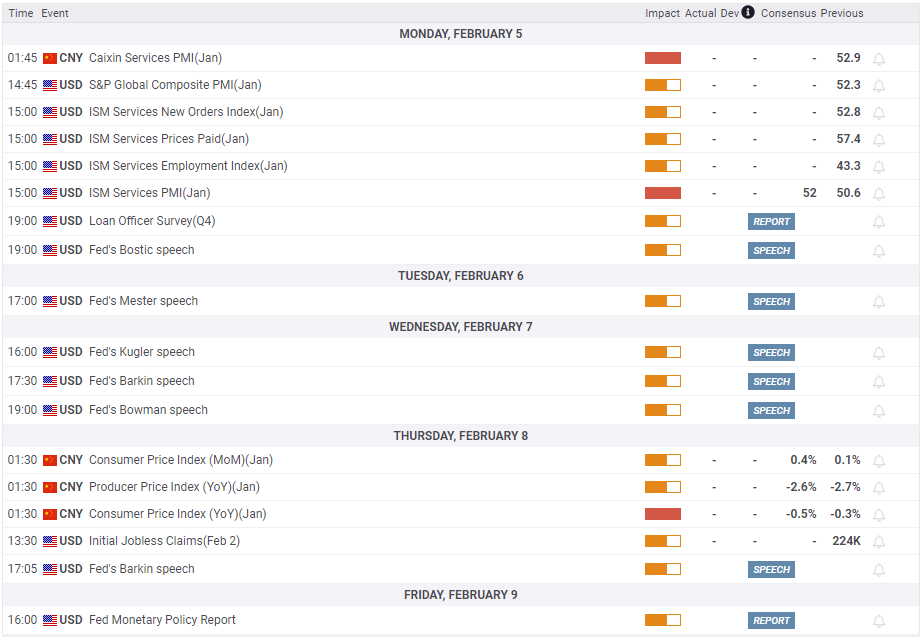This screenshot has height=637, width=922.
Task: Enable bell alert for ISM Services Prices Paid
Action: [878, 139]
